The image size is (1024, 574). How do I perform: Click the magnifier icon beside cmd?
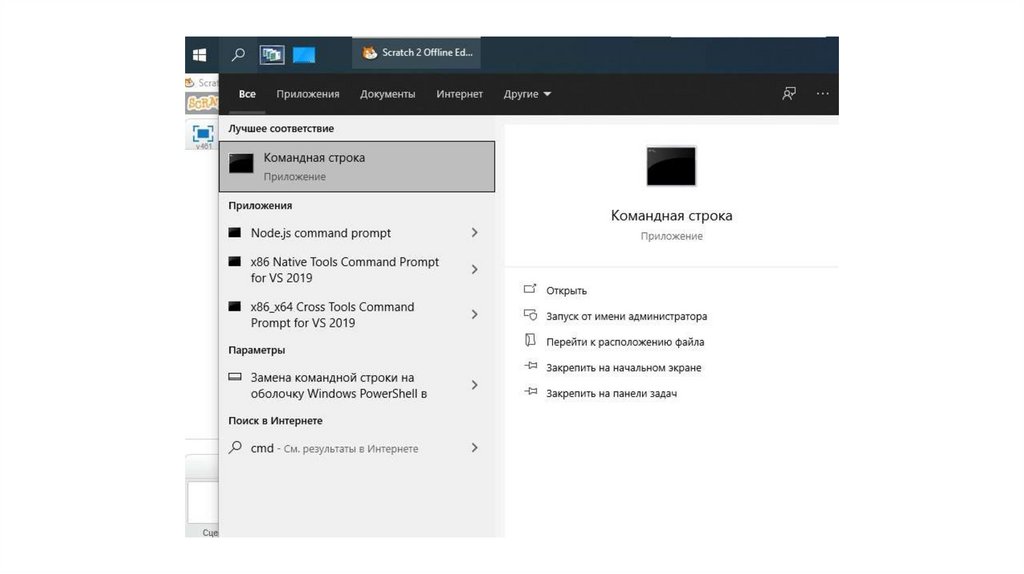pos(235,447)
